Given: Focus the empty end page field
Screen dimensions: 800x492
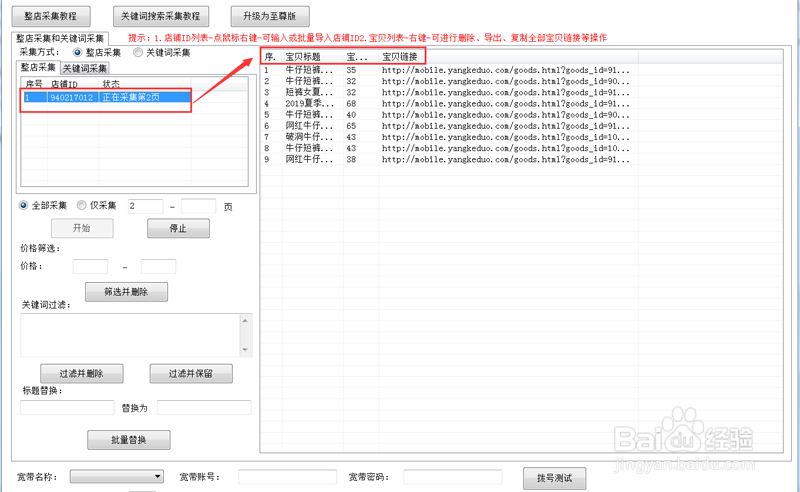Looking at the screenshot, I should point(198,206).
